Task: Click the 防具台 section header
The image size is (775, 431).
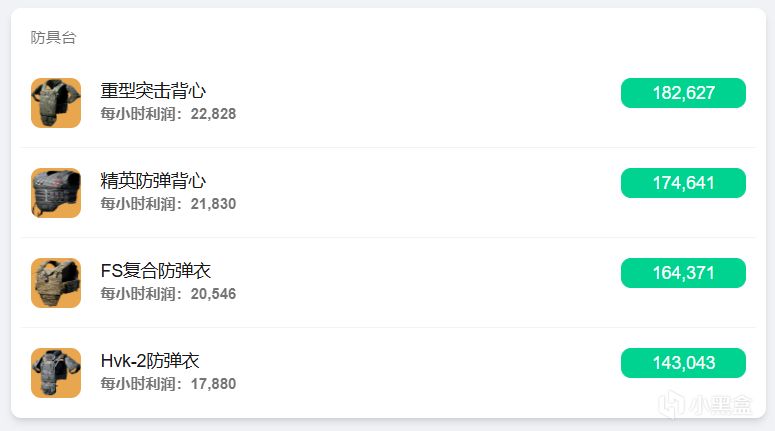Action: click(x=53, y=38)
